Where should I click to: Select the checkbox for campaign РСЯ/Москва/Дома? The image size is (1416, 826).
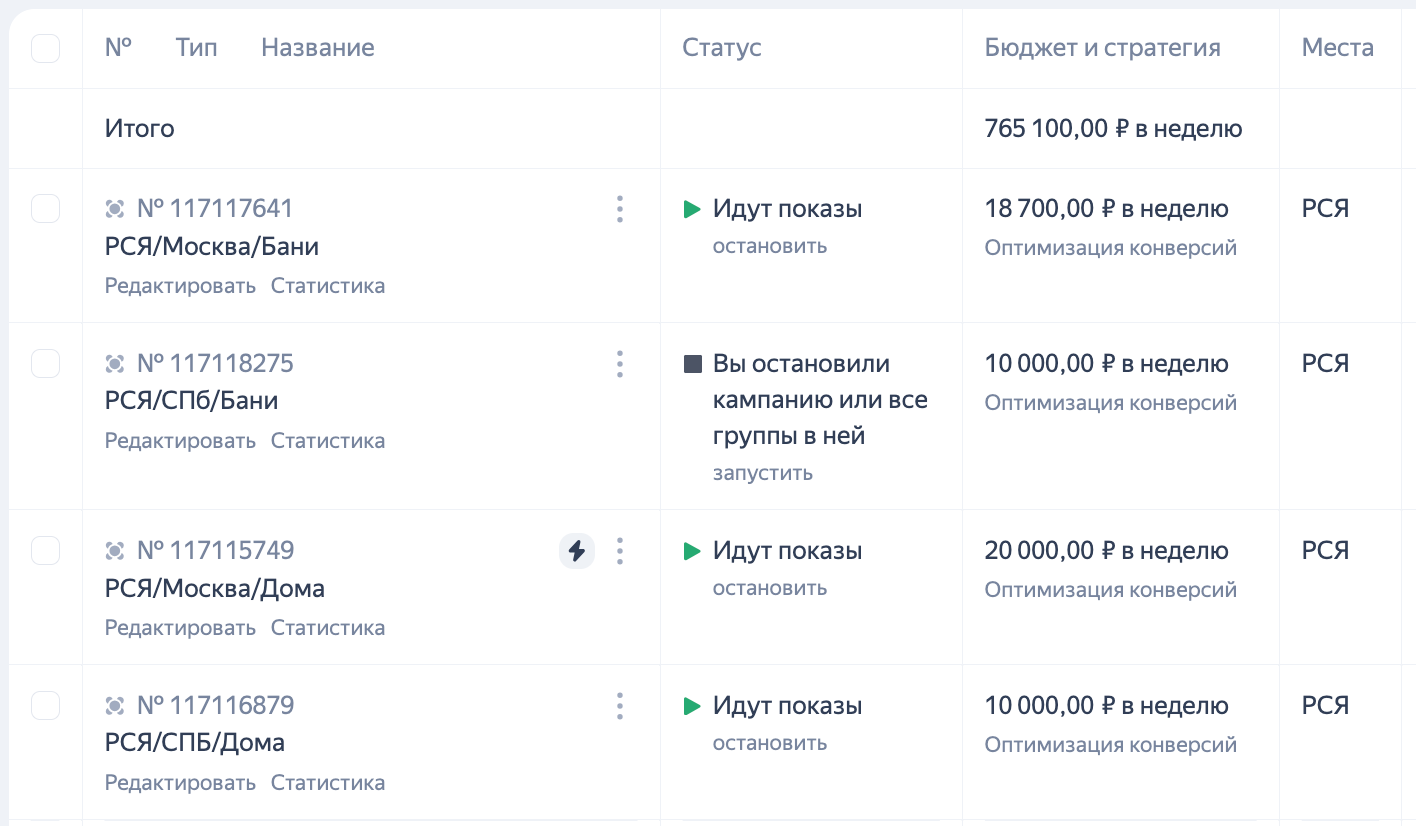[x=46, y=551]
